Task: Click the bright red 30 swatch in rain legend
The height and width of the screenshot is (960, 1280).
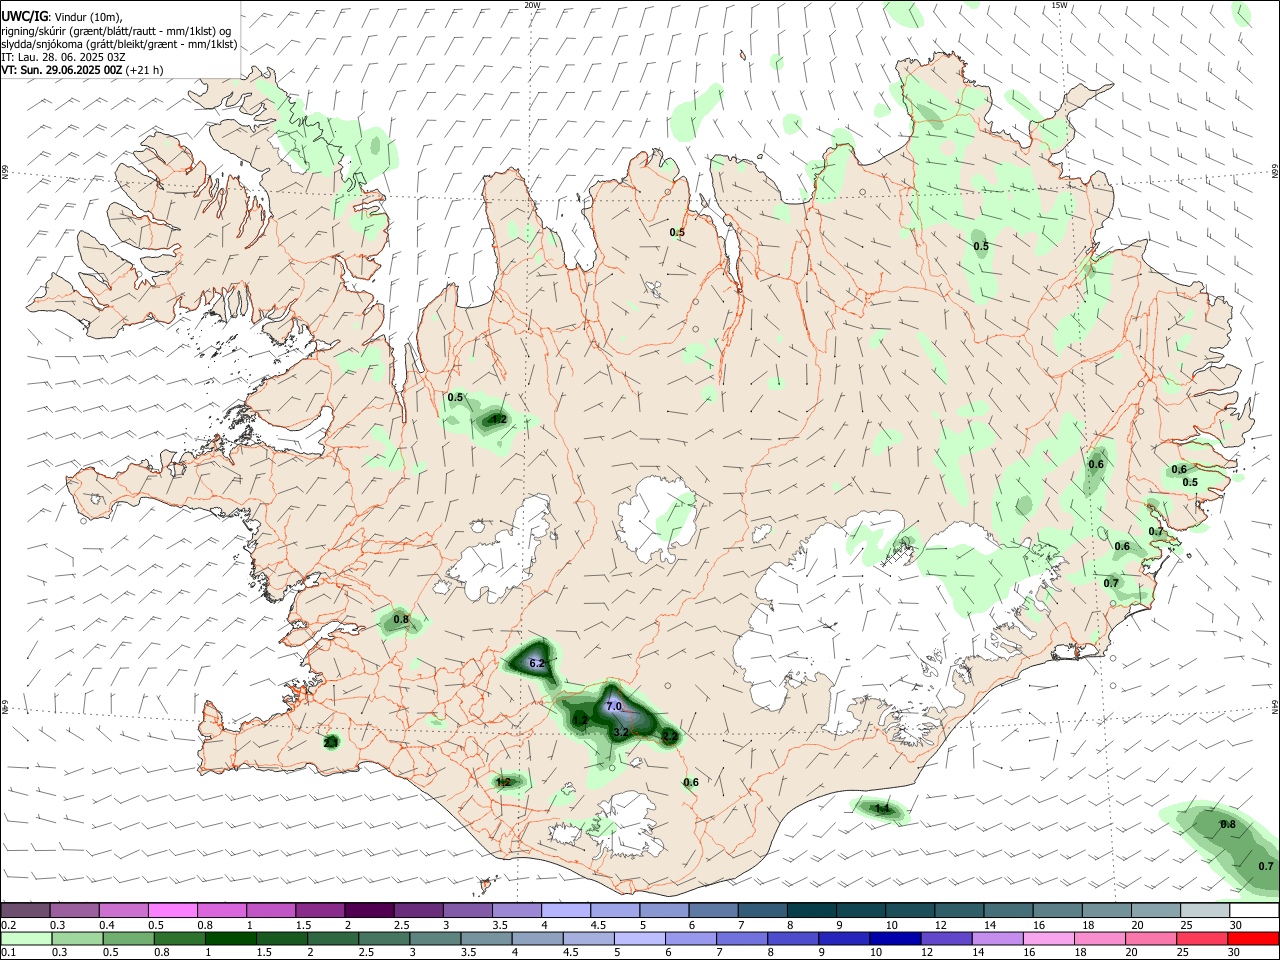Action: click(x=1253, y=938)
